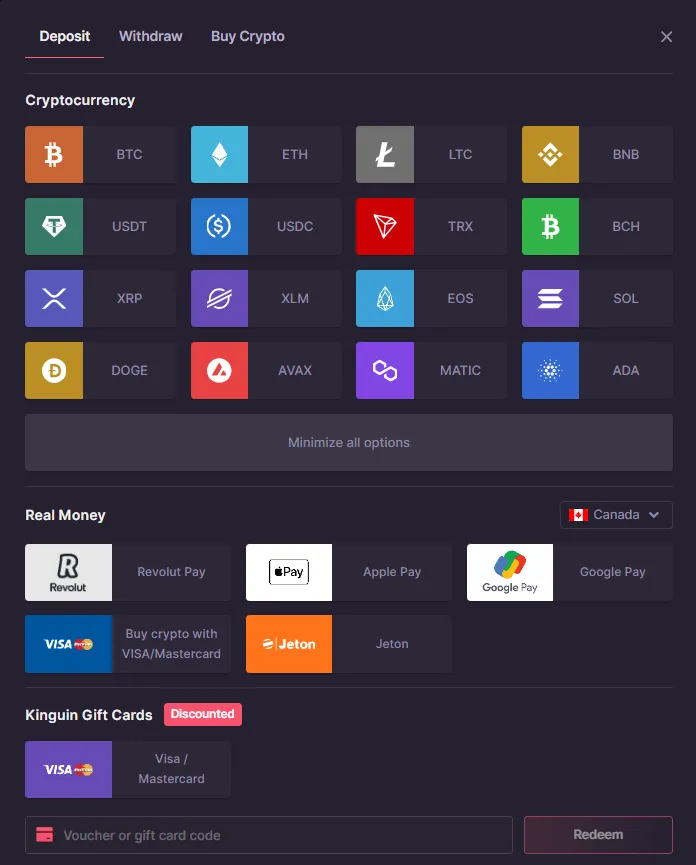Click the ETH text label
Screen dimensions: 696x865
tap(295, 154)
